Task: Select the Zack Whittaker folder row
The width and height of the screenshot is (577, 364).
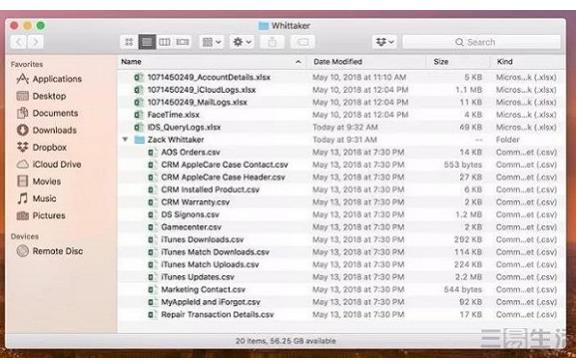Action: [341, 139]
